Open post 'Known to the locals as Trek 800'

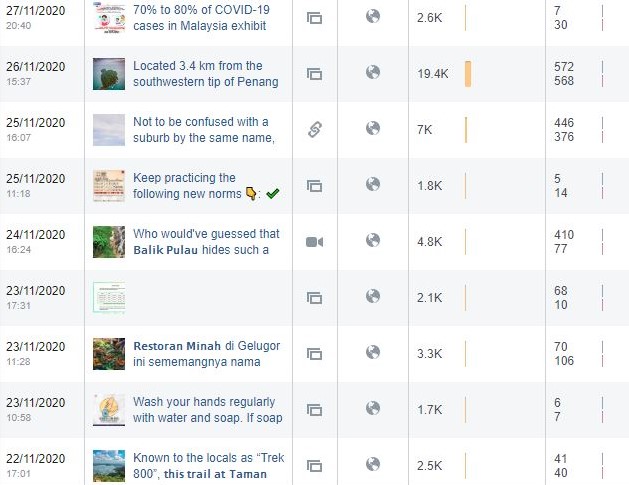(209, 466)
